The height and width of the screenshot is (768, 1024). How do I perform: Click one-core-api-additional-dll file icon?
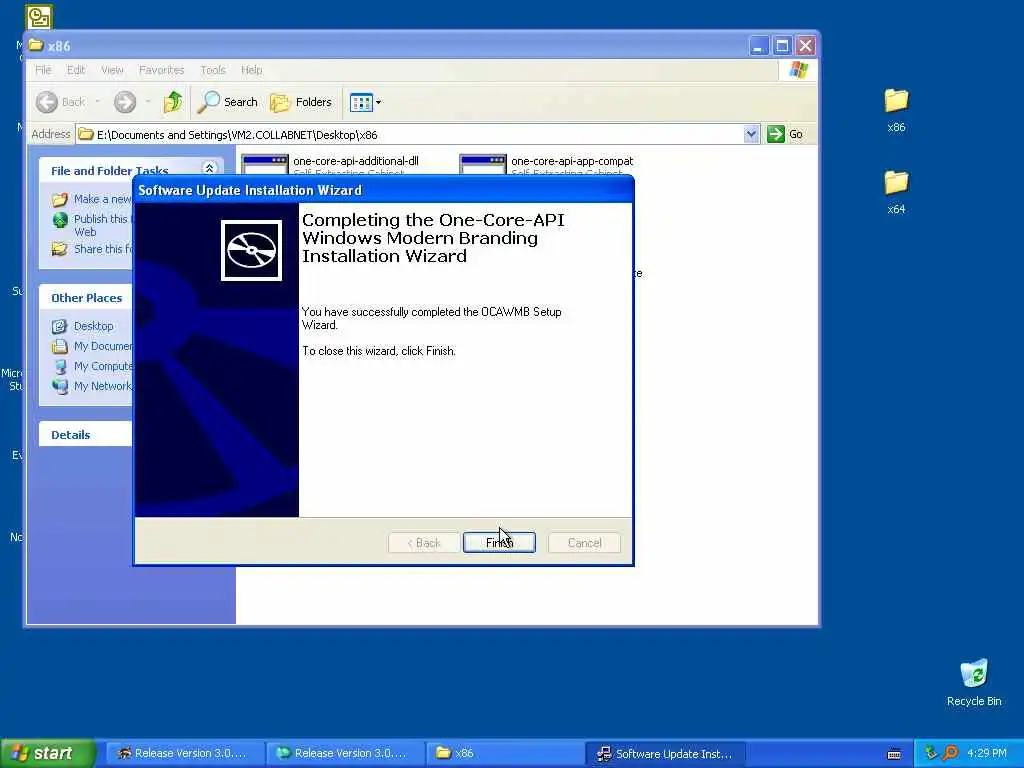(x=264, y=165)
